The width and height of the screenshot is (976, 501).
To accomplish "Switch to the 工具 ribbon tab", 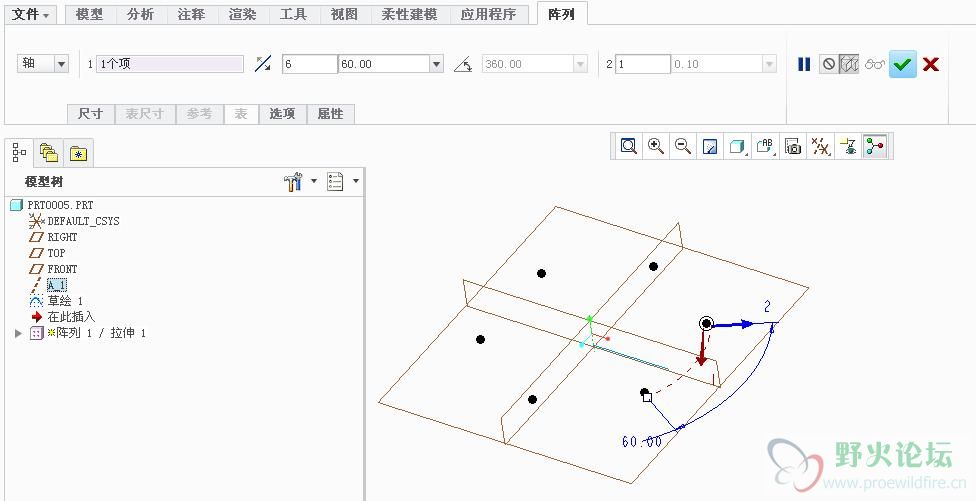I will [x=294, y=14].
